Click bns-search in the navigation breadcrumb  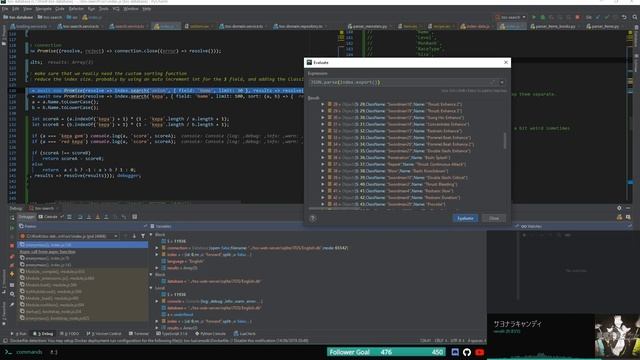coord(50,17)
